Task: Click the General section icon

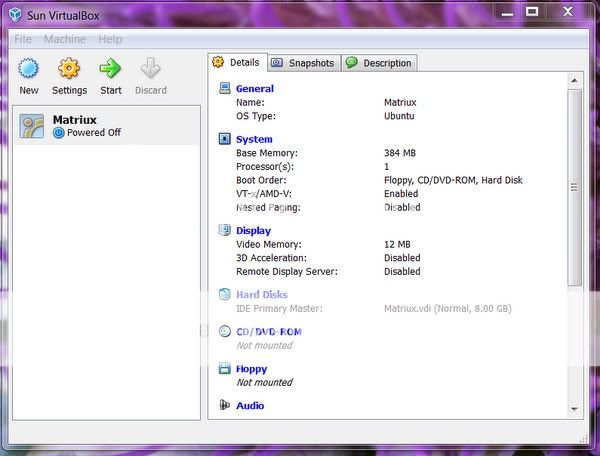Action: pyautogui.click(x=225, y=88)
